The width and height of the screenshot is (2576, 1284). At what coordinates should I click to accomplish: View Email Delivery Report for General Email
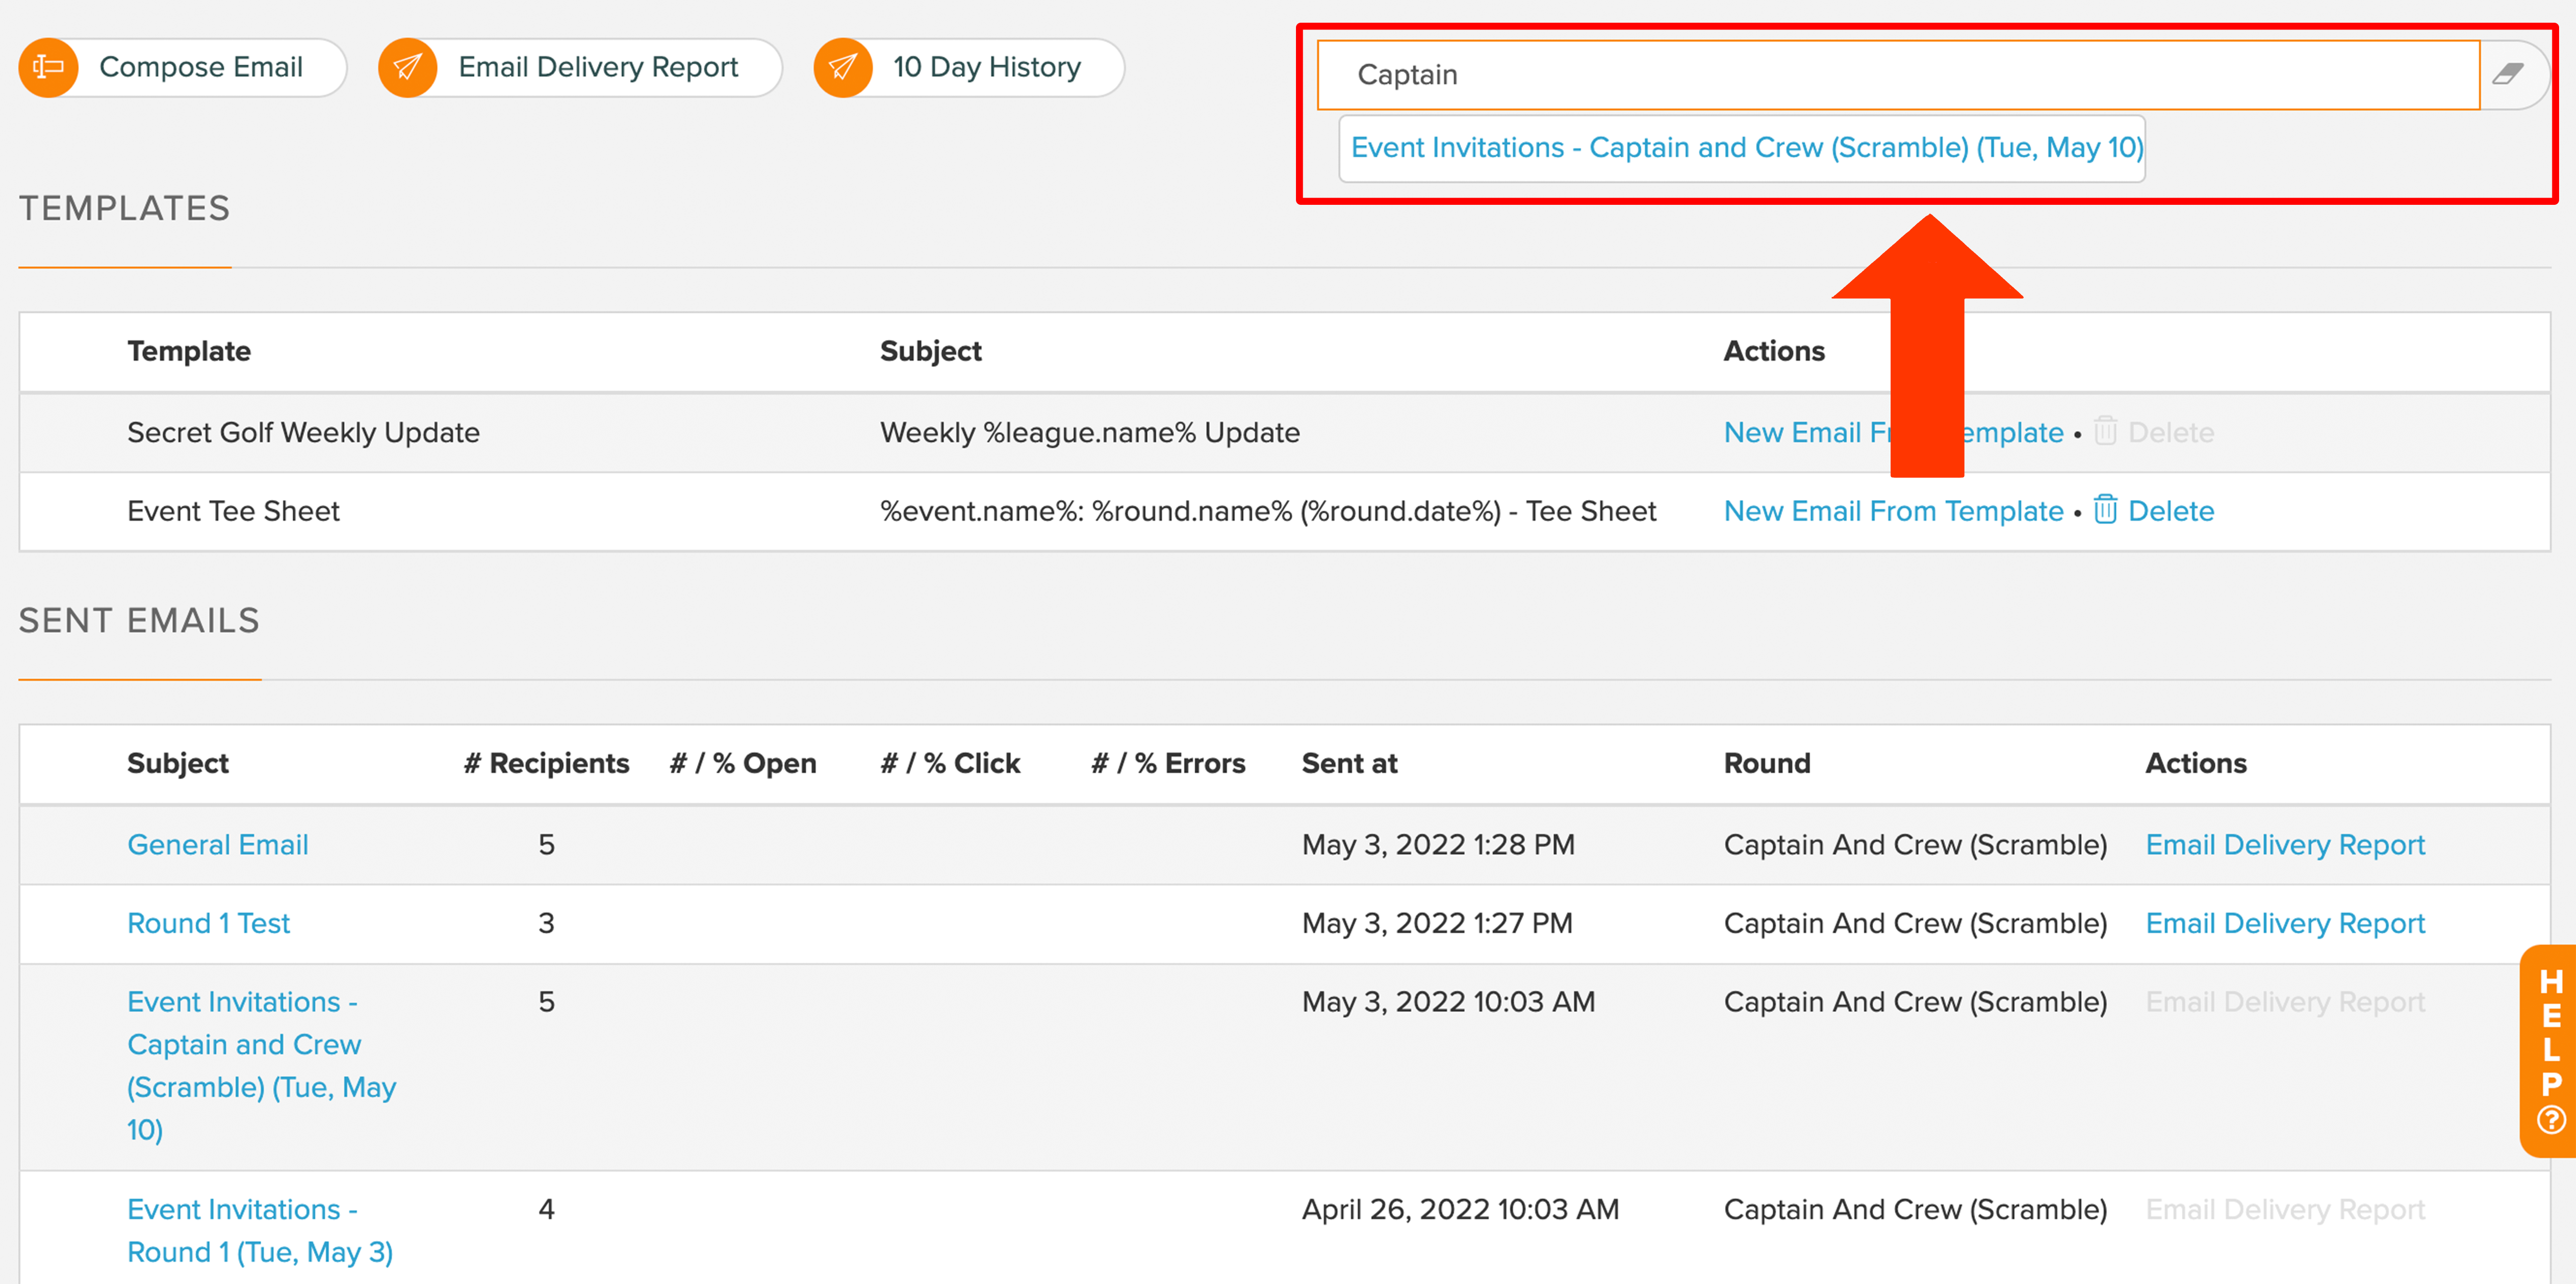pos(2285,845)
